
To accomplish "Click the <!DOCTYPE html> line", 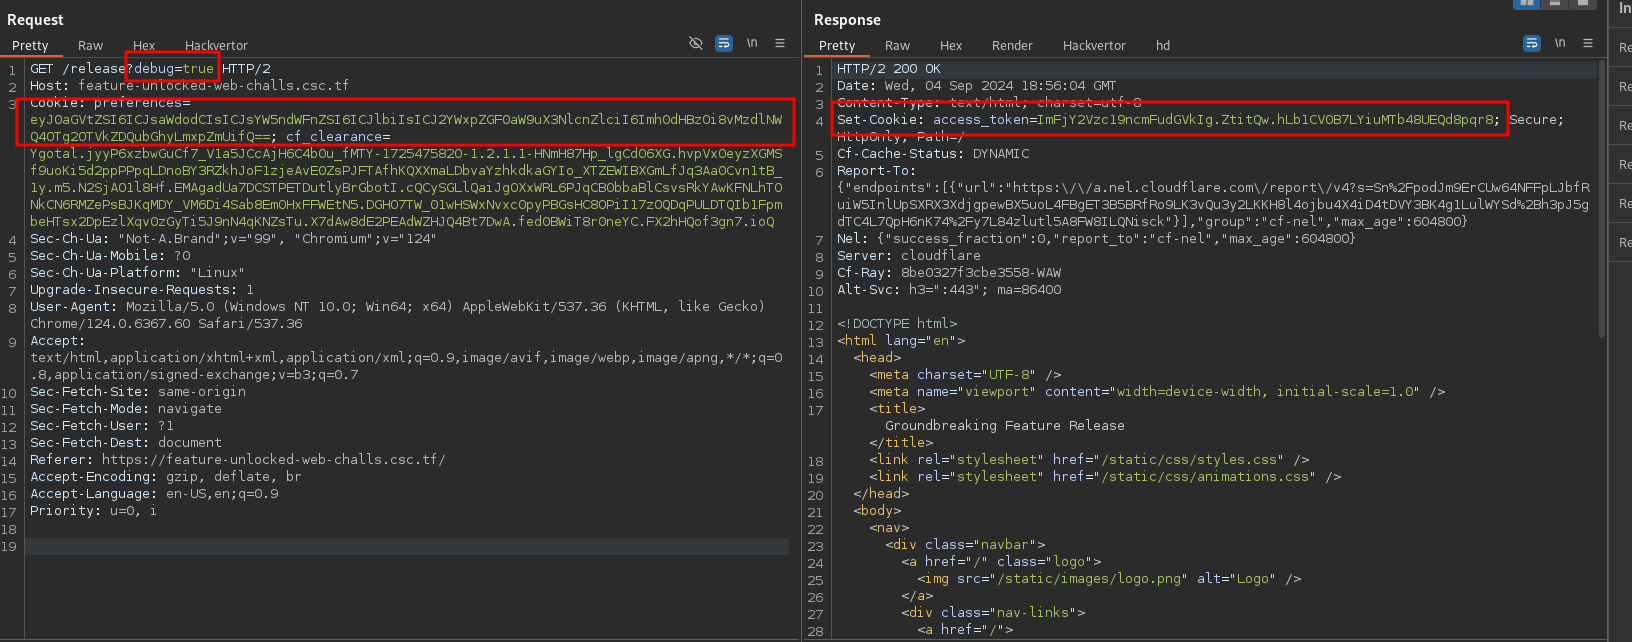I will point(897,324).
